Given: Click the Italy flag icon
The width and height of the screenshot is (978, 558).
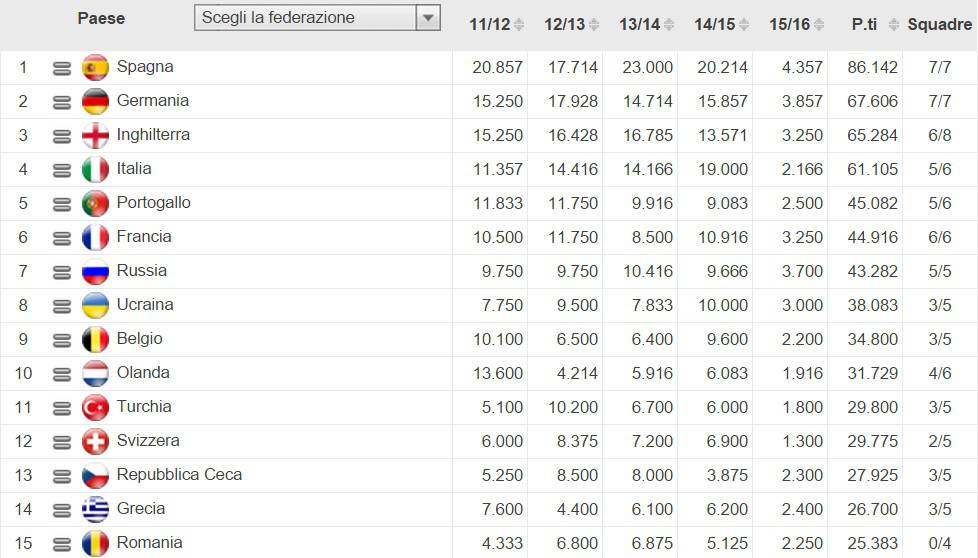Looking at the screenshot, I should click(x=95, y=169).
